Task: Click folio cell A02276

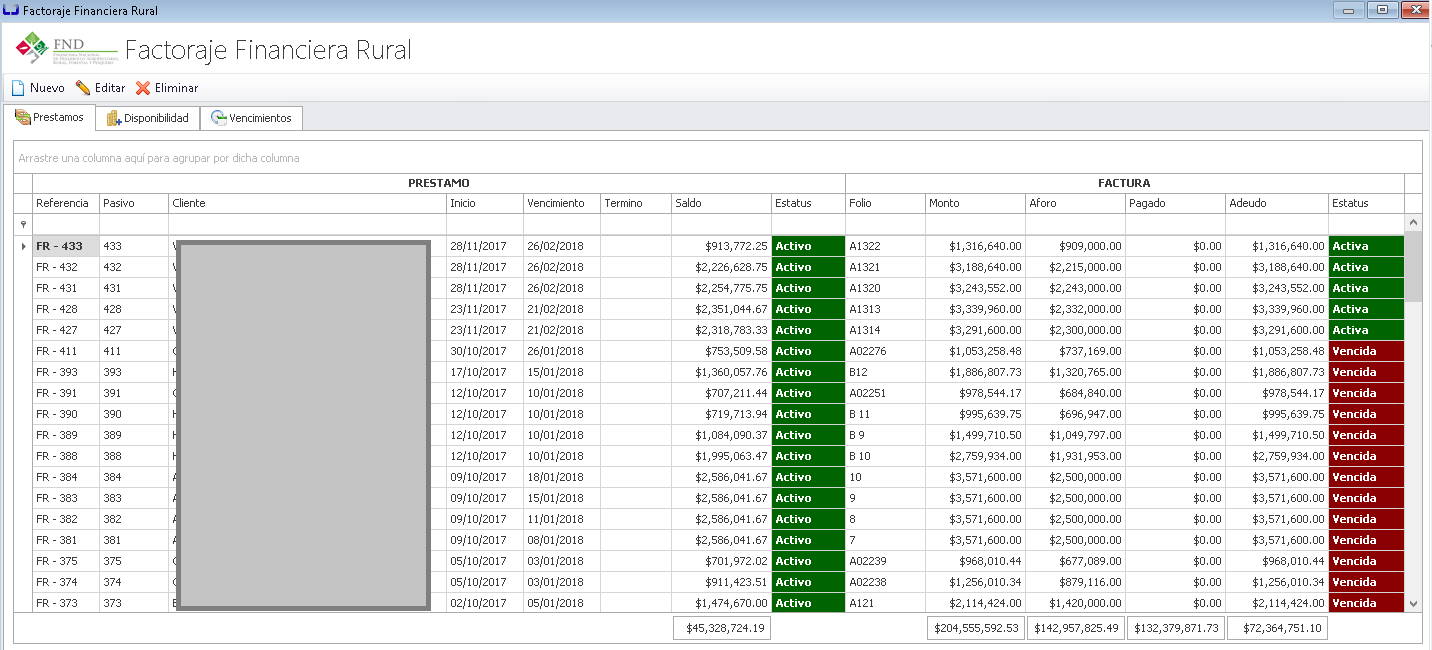Action: point(886,351)
